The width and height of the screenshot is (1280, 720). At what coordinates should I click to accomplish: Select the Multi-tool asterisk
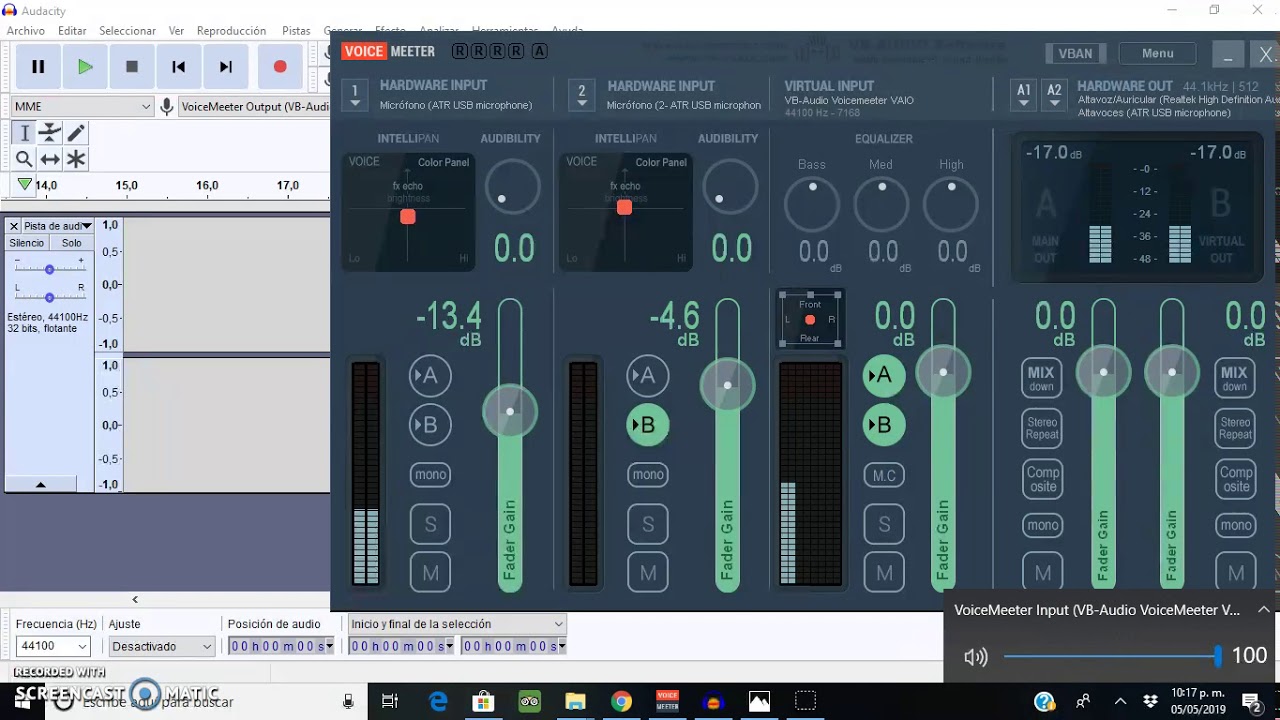click(76, 159)
